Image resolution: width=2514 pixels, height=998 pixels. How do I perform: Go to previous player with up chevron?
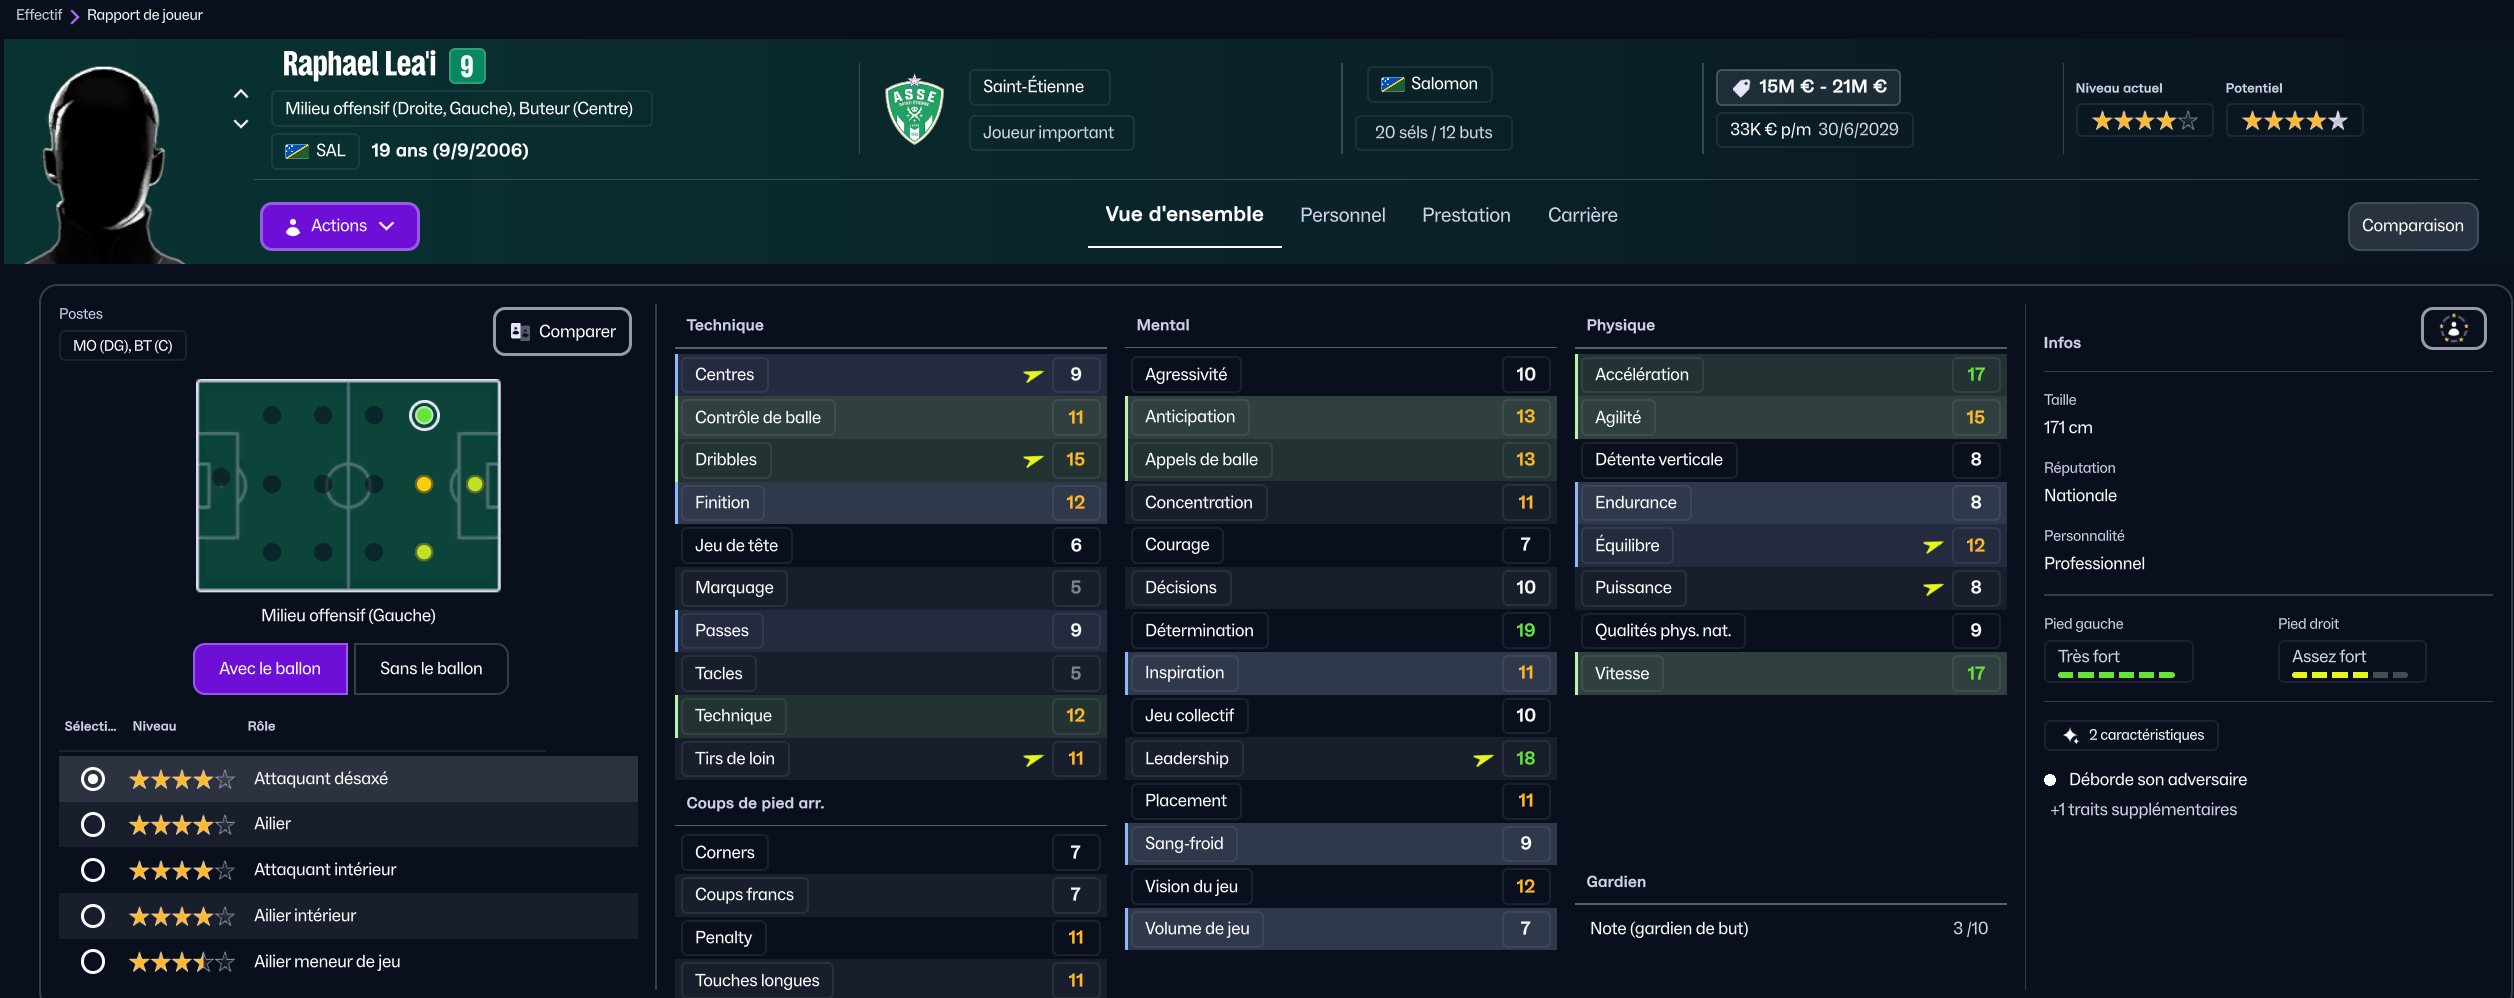tap(241, 94)
